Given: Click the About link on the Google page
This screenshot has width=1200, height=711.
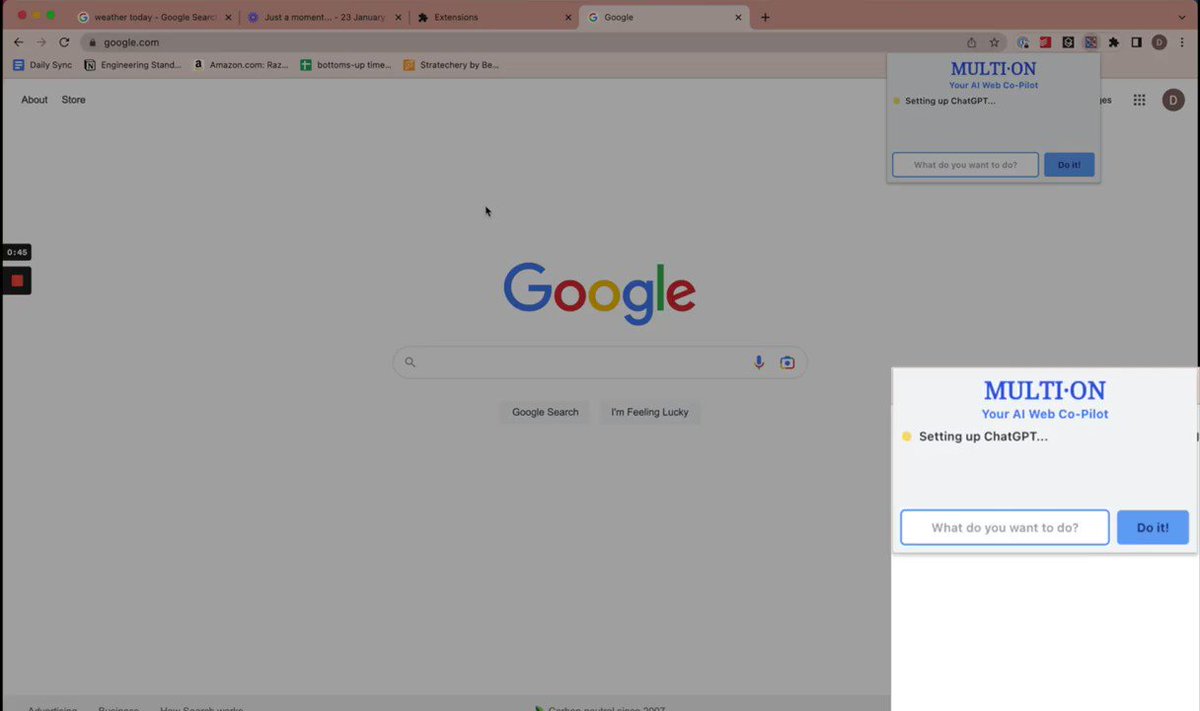Looking at the screenshot, I should click(x=35, y=100).
